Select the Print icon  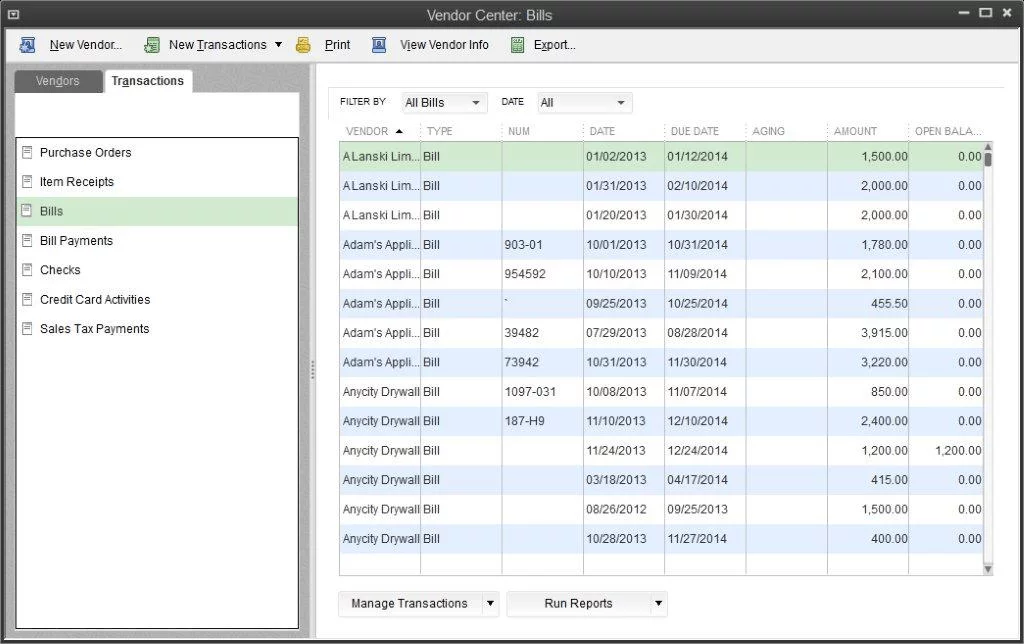303,44
